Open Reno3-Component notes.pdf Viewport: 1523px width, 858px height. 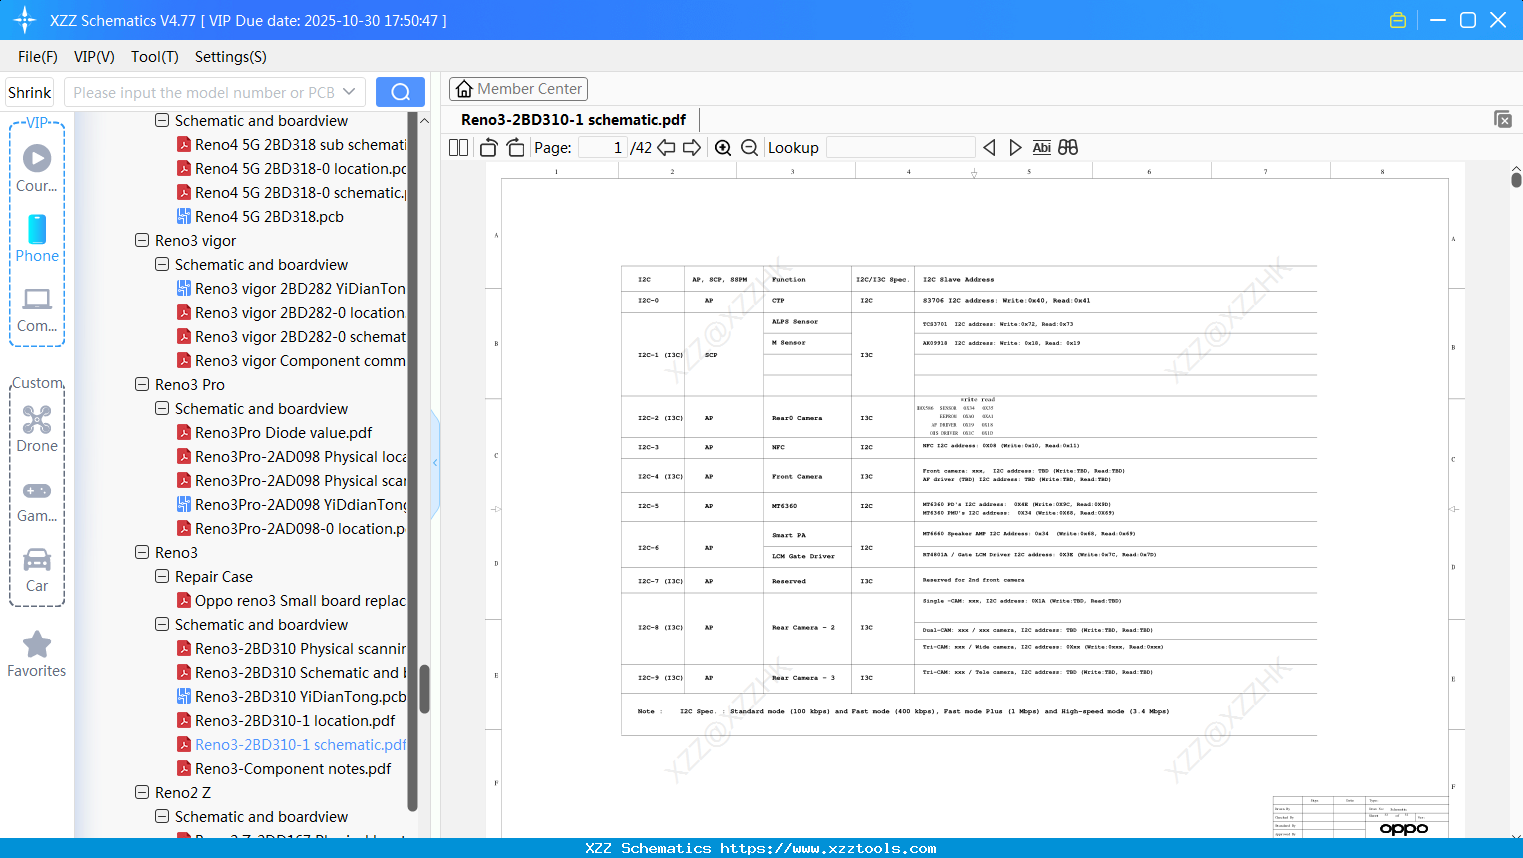[293, 768]
